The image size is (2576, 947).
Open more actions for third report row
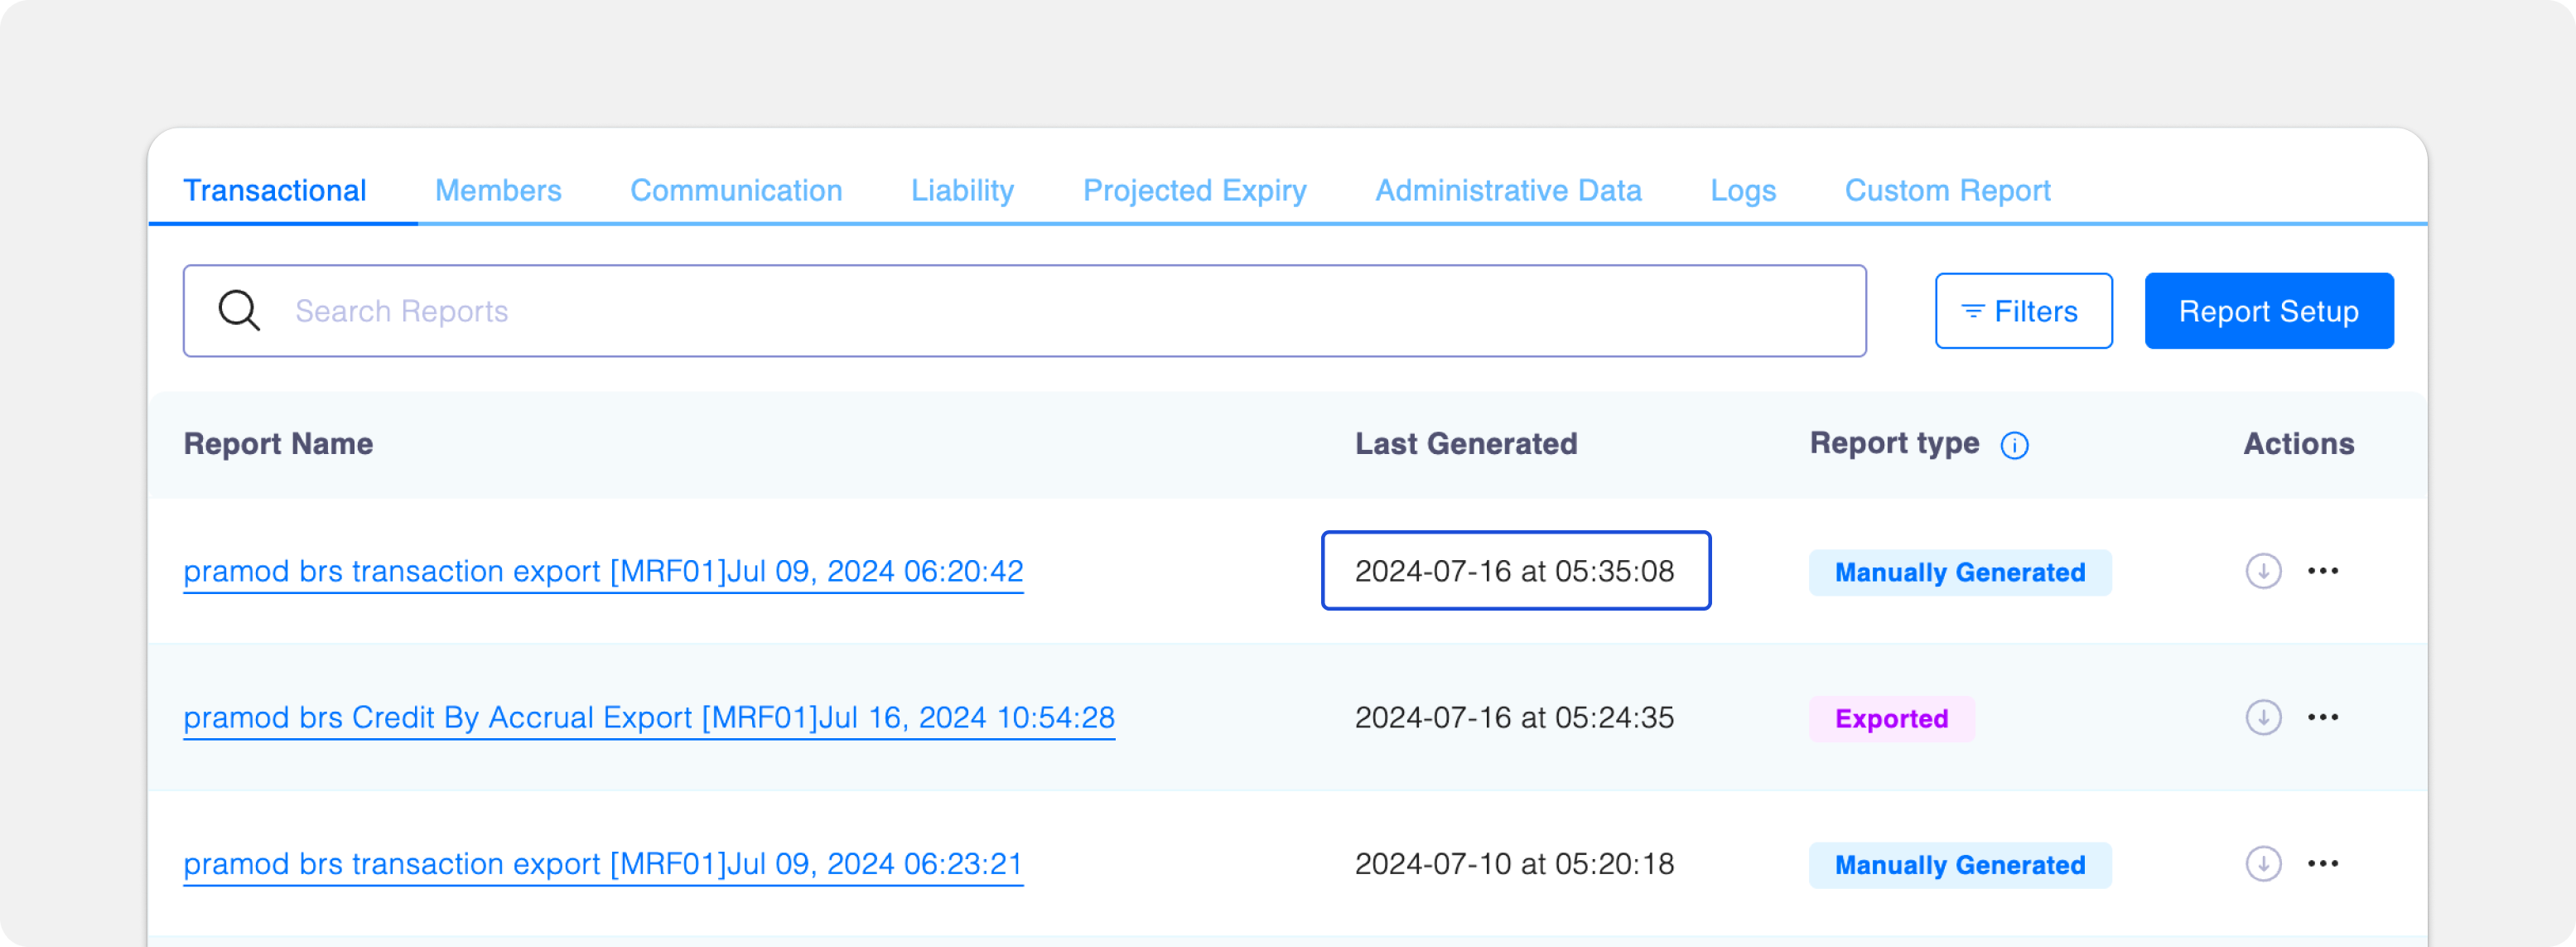pyautogui.click(x=2322, y=863)
